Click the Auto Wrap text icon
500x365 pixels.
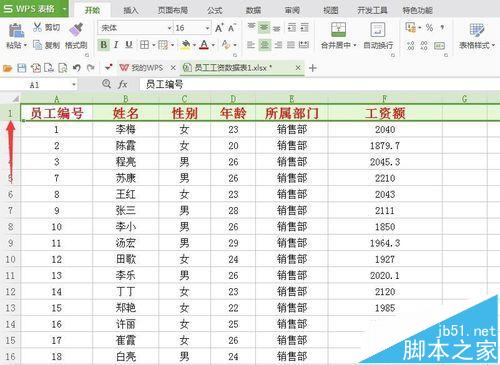coord(378,29)
